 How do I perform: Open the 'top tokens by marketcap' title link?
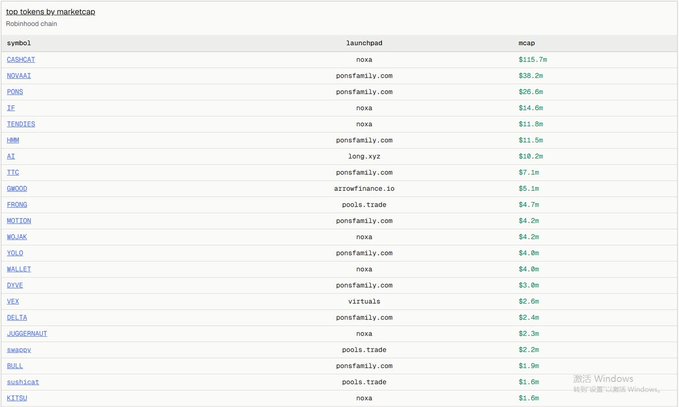[51, 12]
